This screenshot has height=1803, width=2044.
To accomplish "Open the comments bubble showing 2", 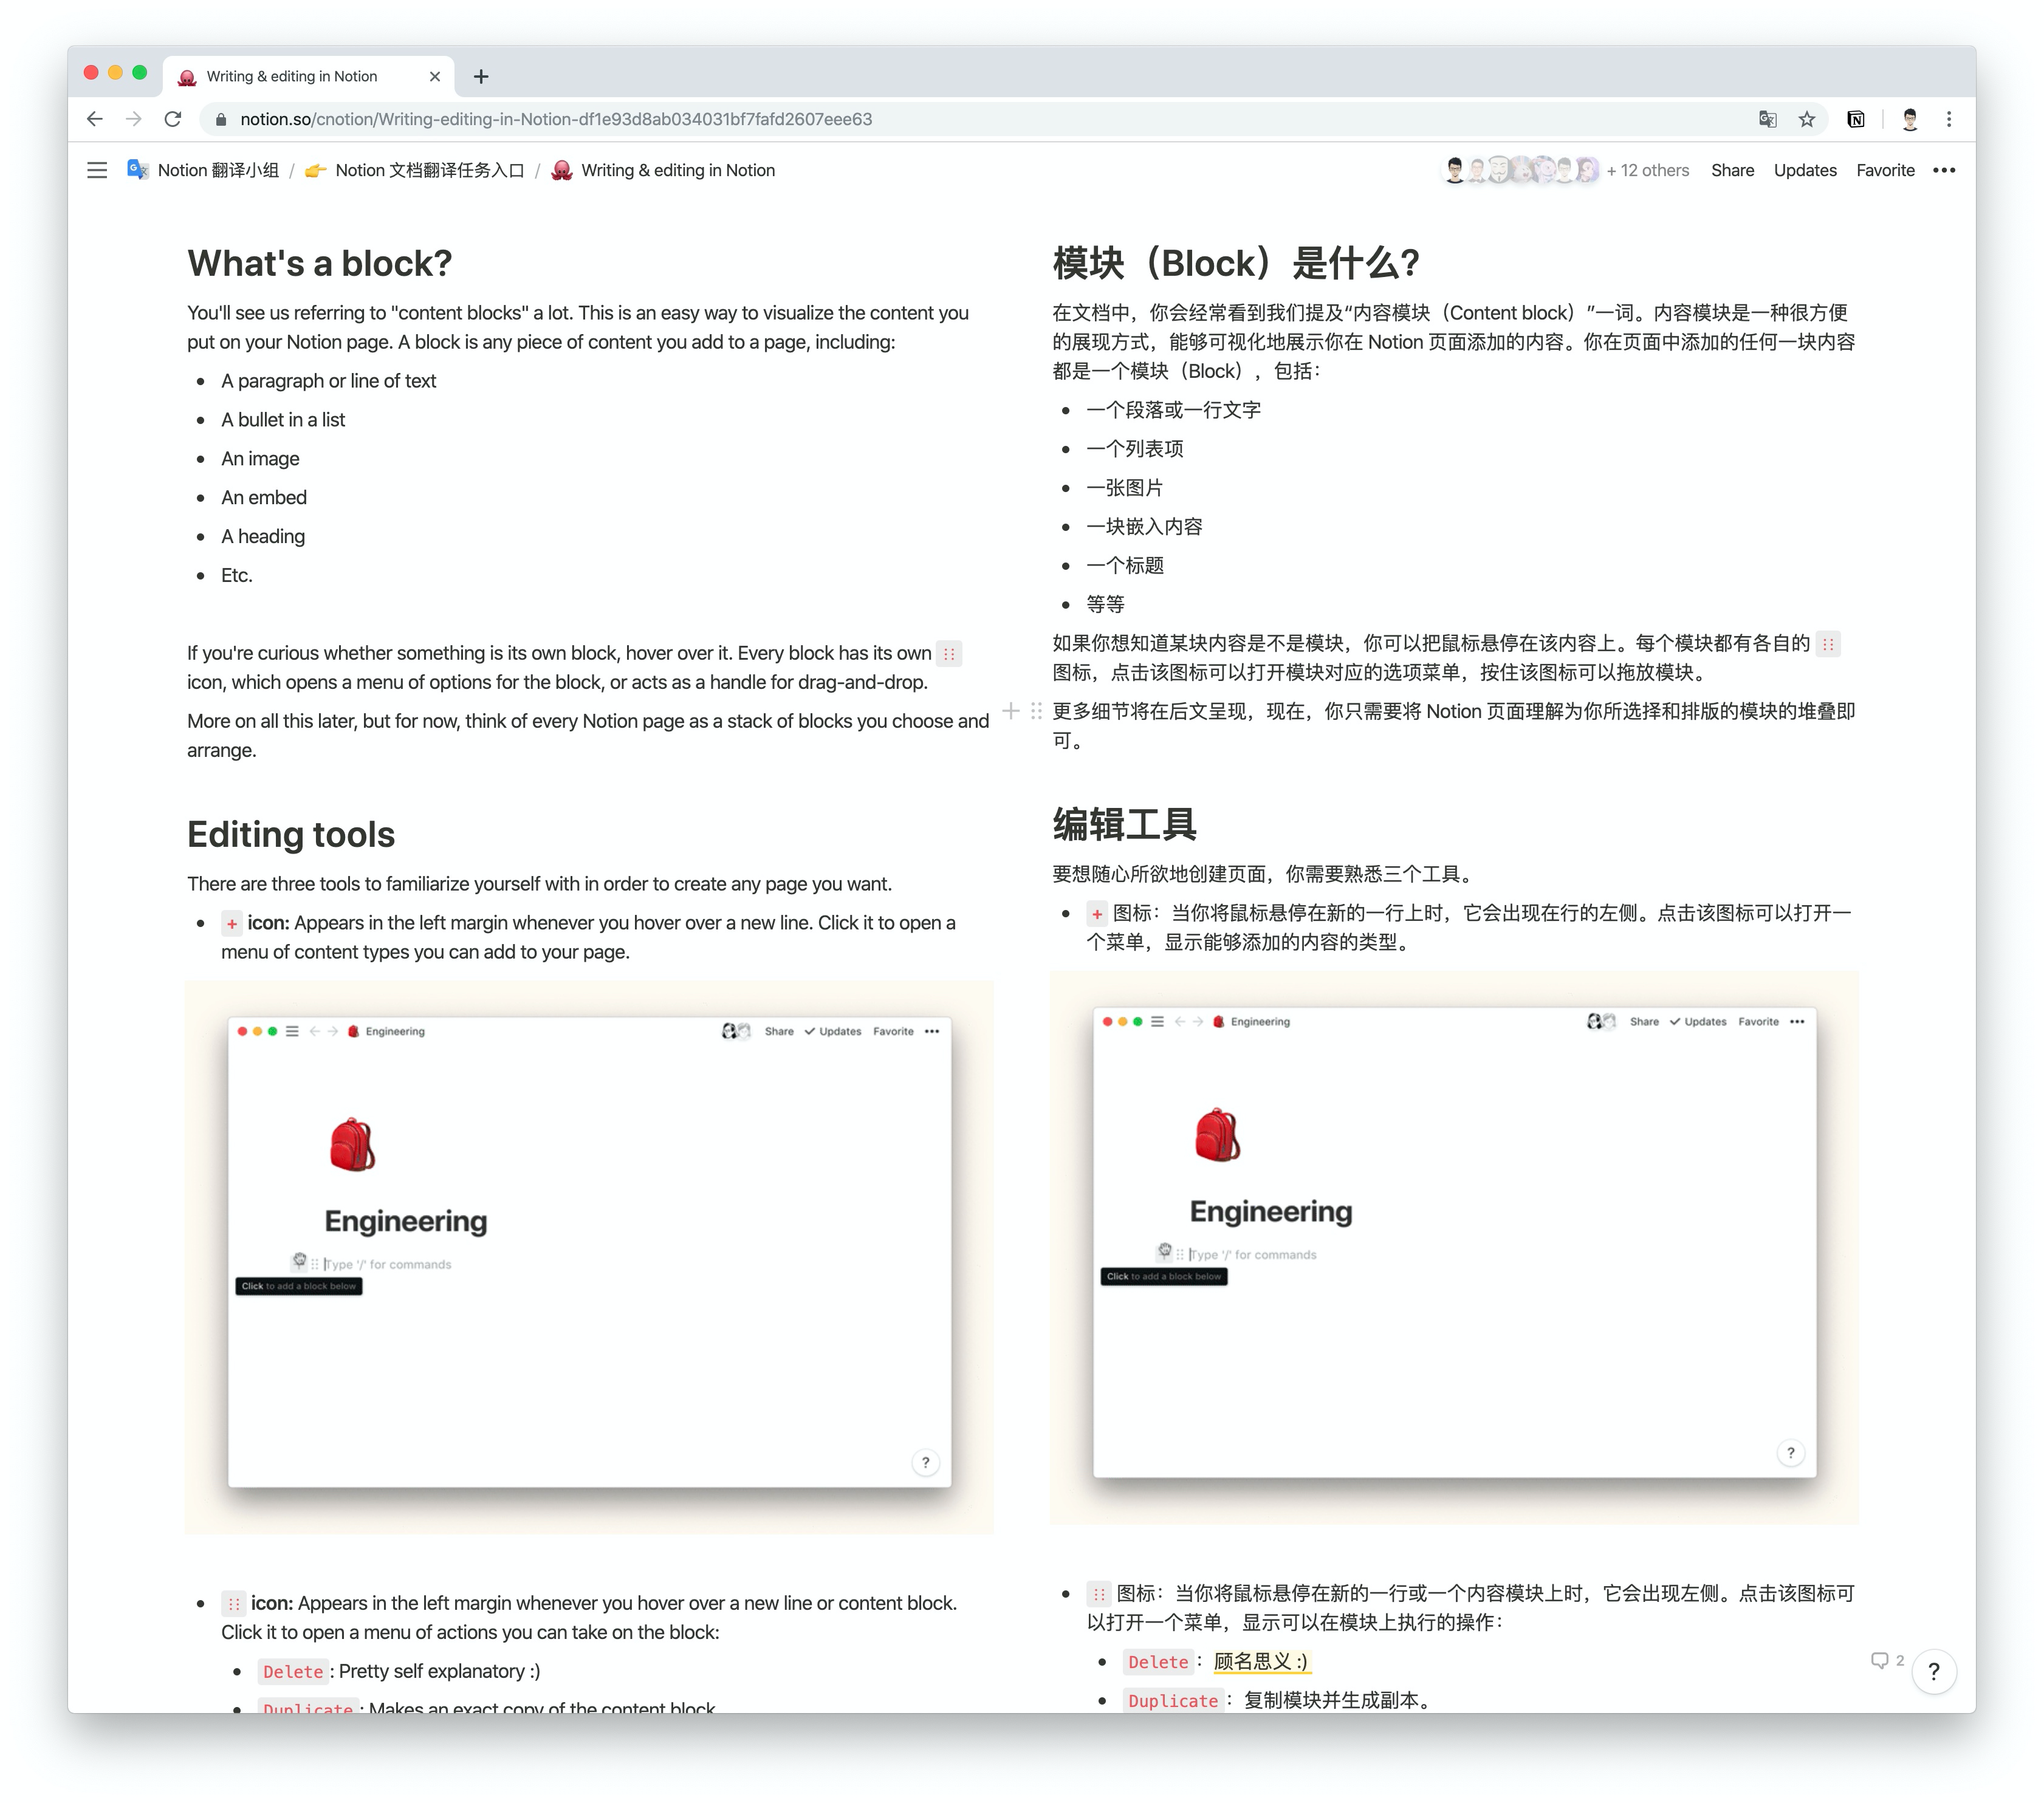I will (1887, 1660).
